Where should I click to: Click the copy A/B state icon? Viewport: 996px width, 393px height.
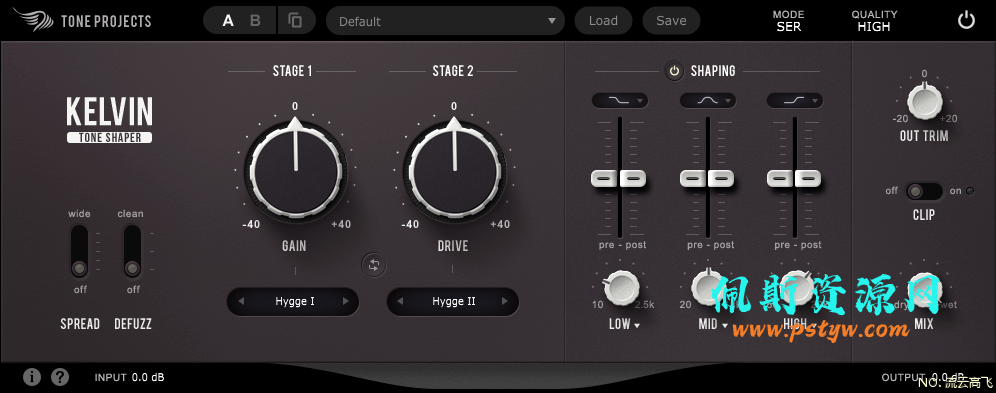pyautogui.click(x=295, y=20)
